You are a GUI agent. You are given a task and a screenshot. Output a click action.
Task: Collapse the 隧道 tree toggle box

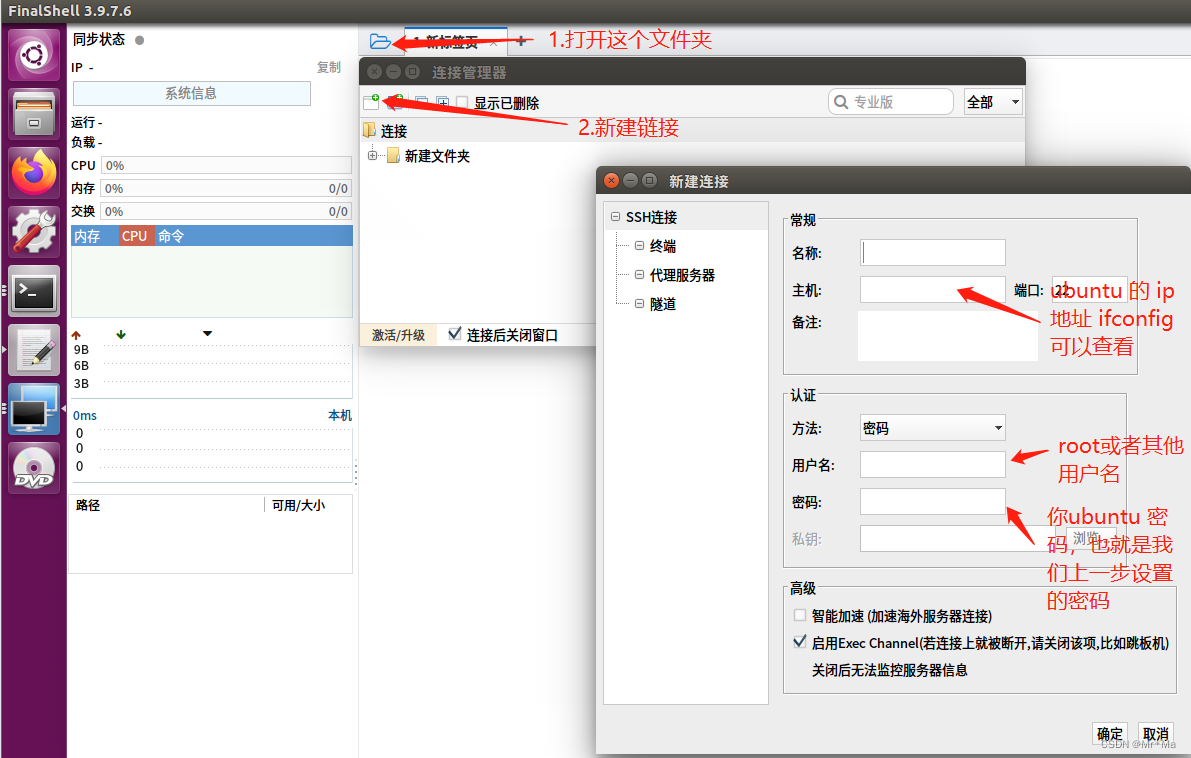[640, 303]
